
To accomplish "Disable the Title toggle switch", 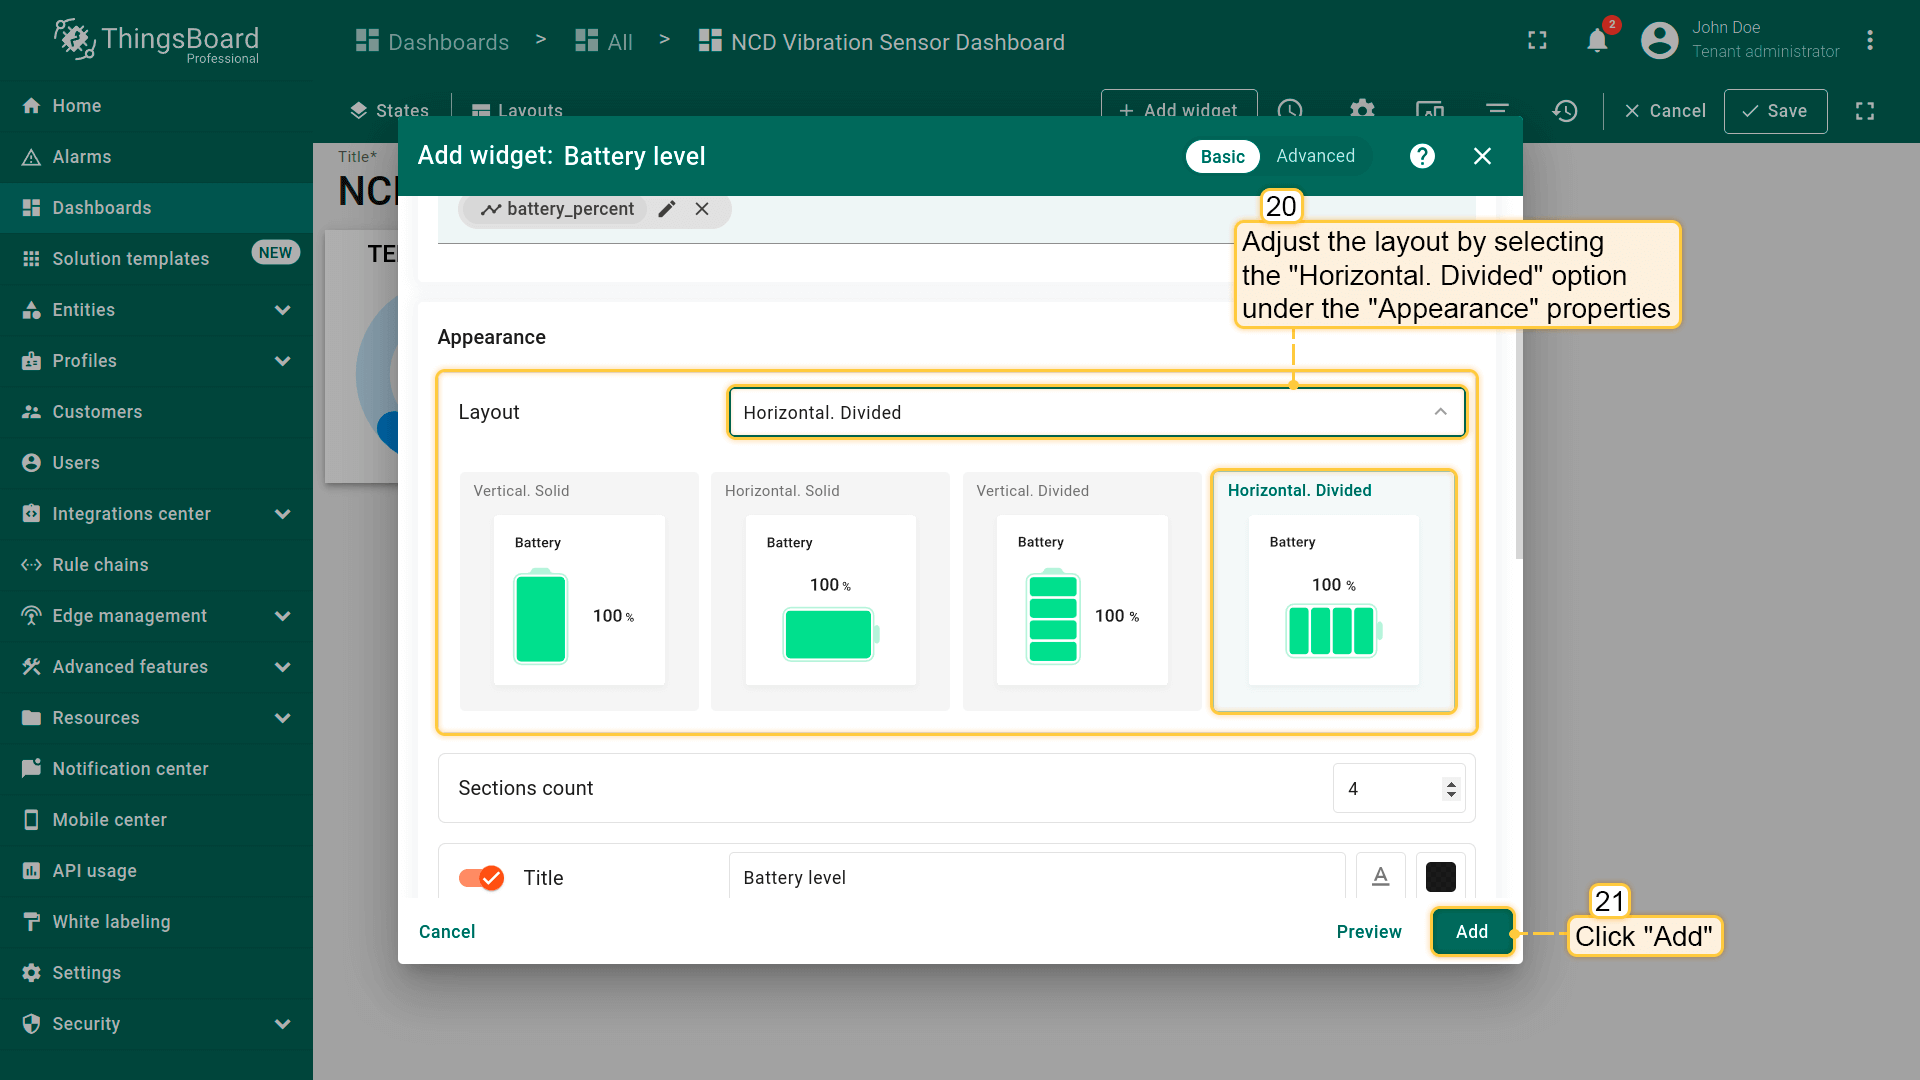I will point(481,878).
